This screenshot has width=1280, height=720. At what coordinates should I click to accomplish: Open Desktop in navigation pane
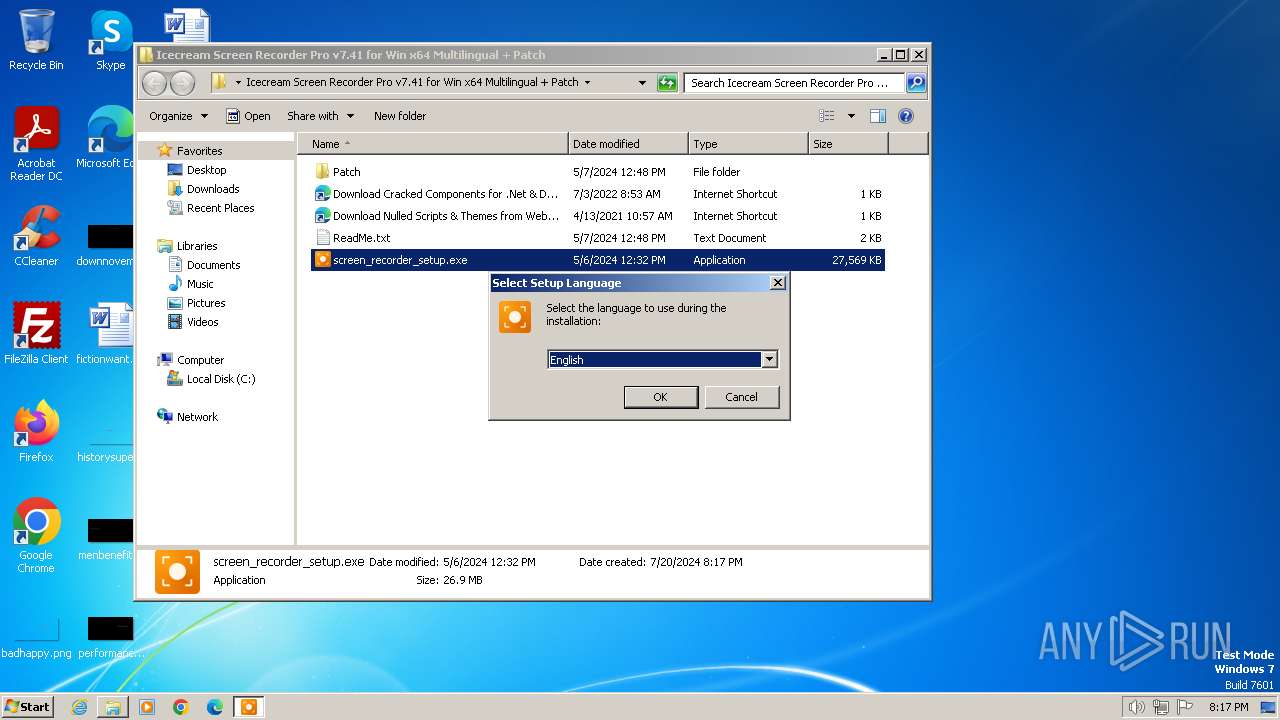pos(206,170)
